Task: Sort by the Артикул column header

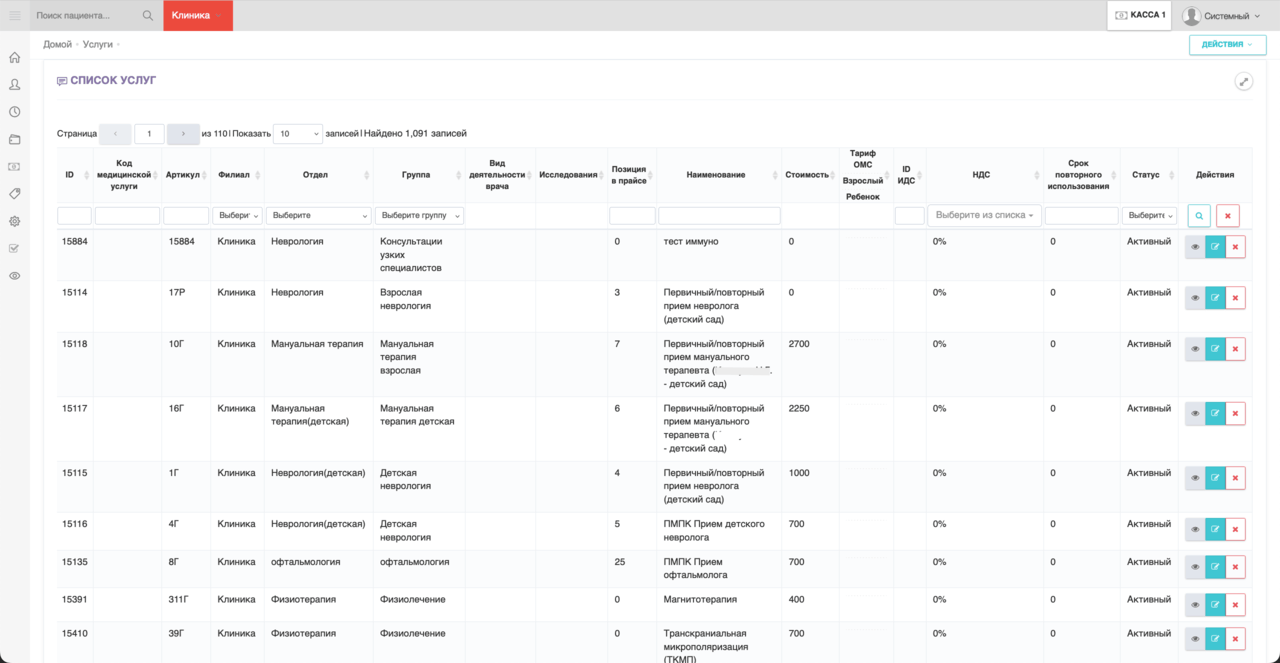Action: point(185,175)
